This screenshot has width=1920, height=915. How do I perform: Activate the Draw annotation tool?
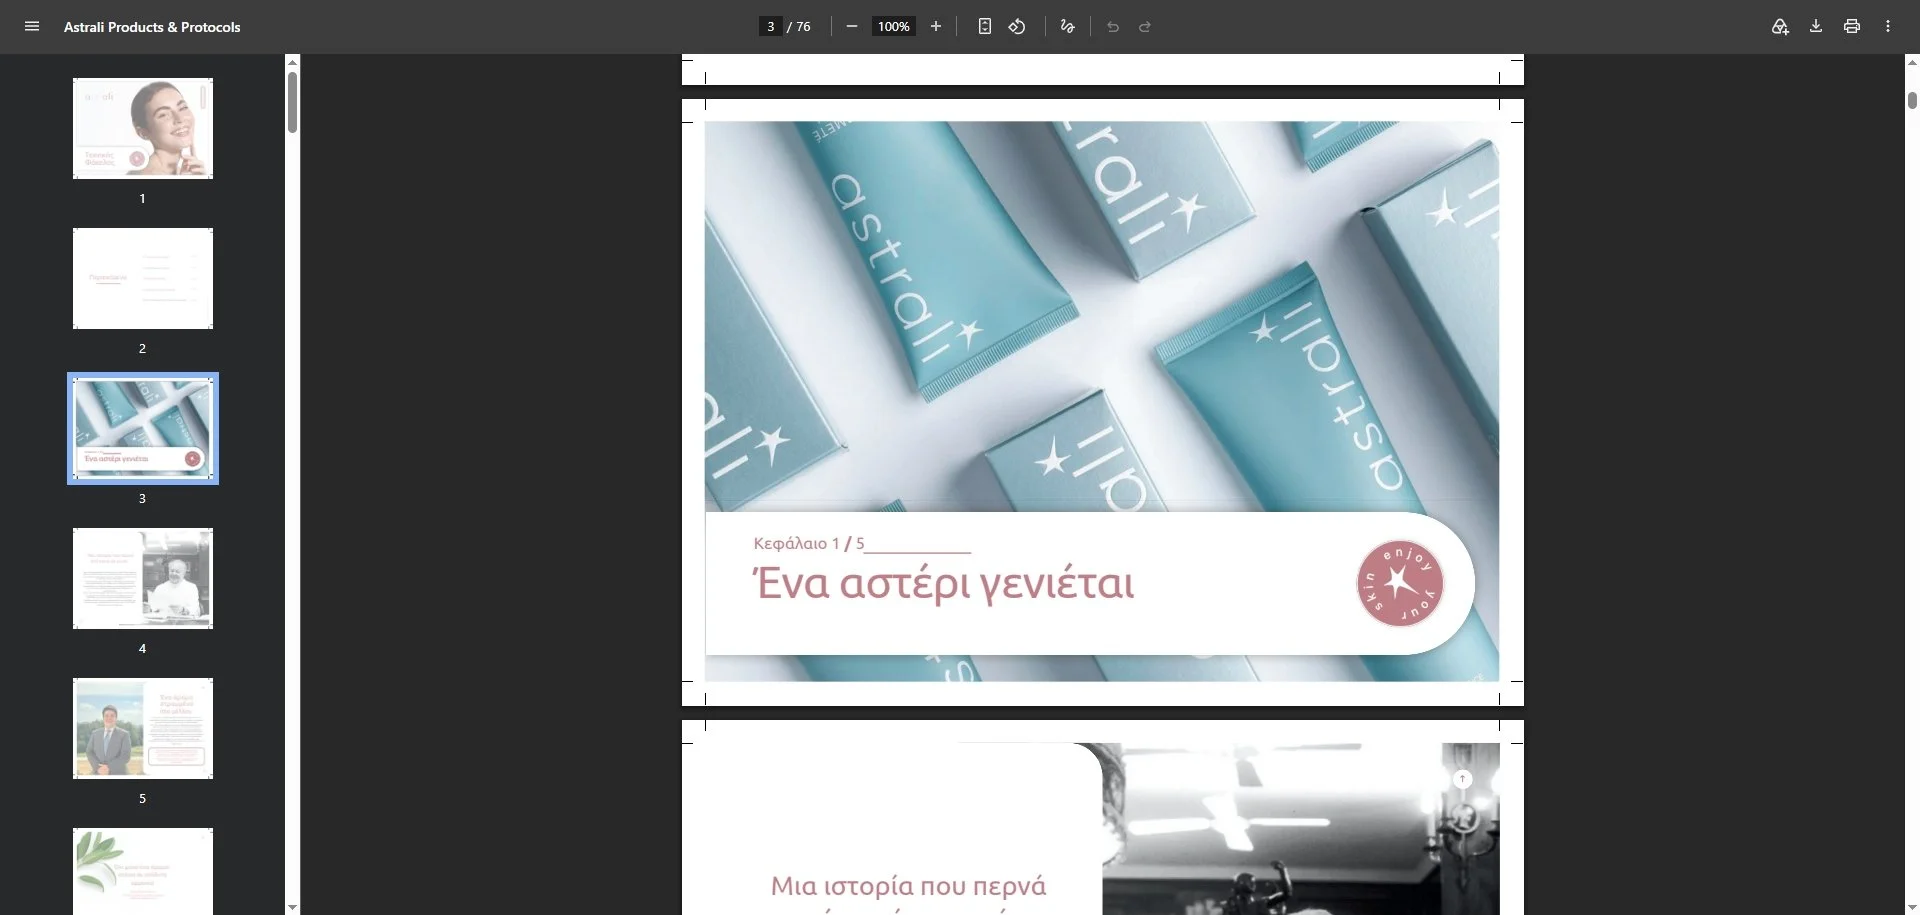[1068, 27]
